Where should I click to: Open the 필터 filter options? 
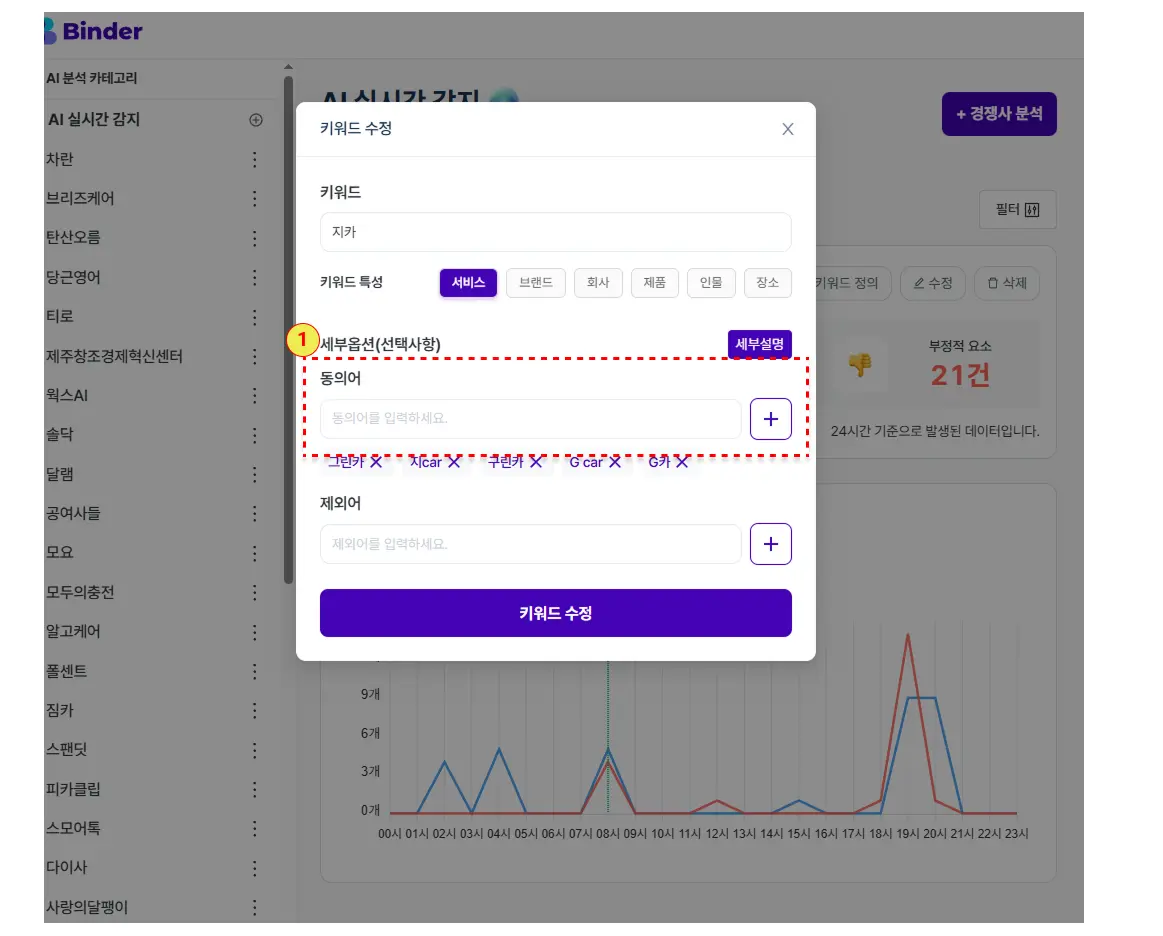click(x=1017, y=210)
